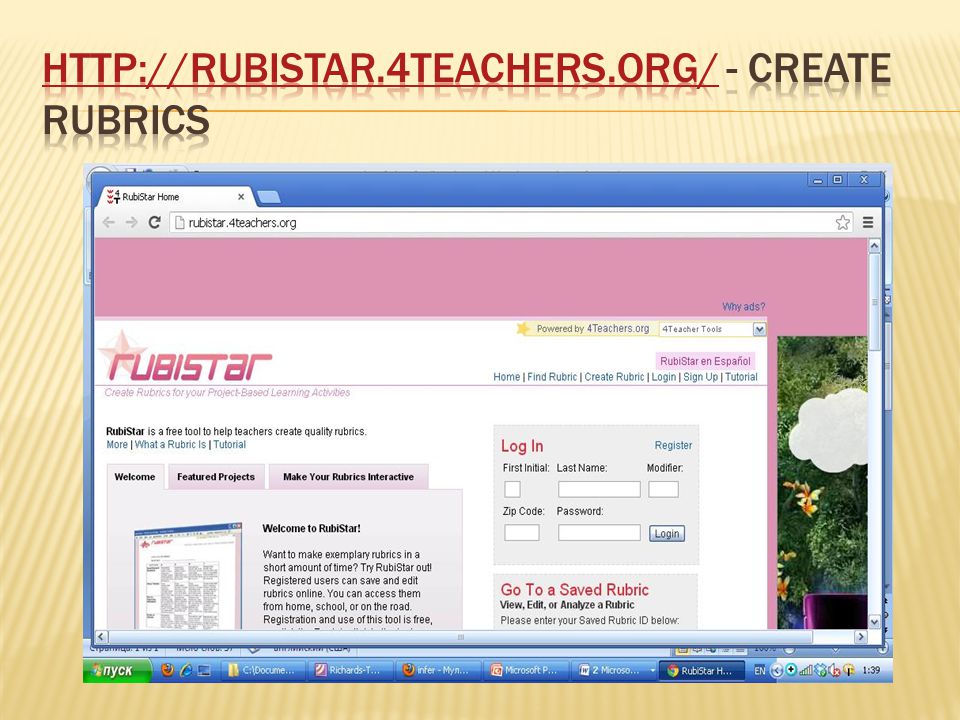Launch Internet Explorer from quick launch

(186, 670)
